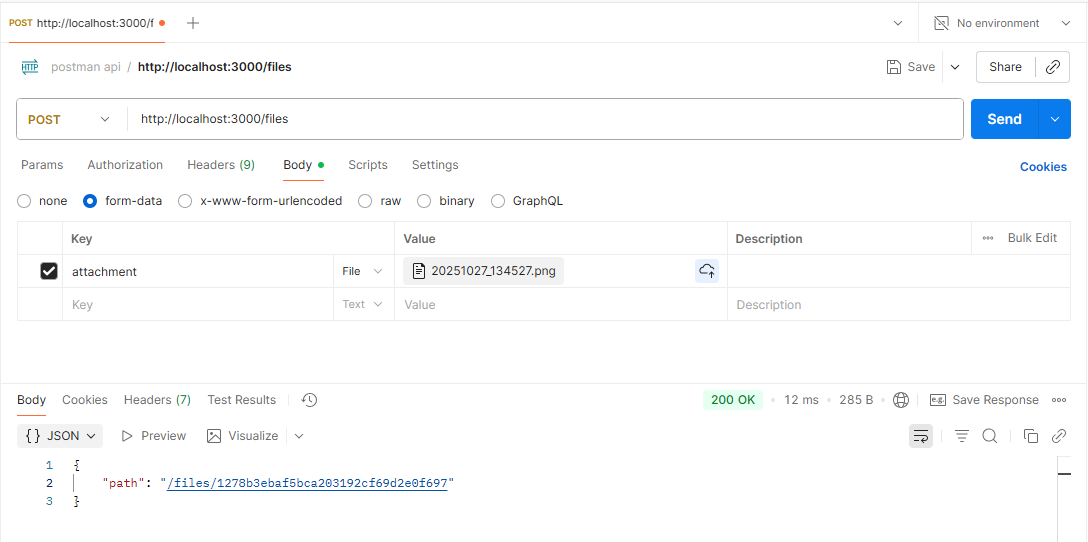Click the empty Description field
1088x542 pixels.
click(899, 304)
